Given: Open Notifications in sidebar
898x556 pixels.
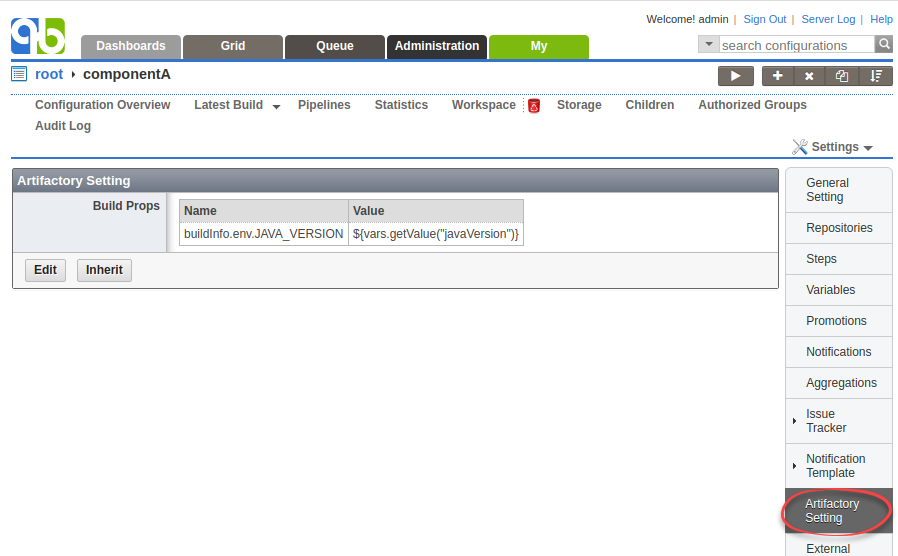Looking at the screenshot, I should coord(839,352).
